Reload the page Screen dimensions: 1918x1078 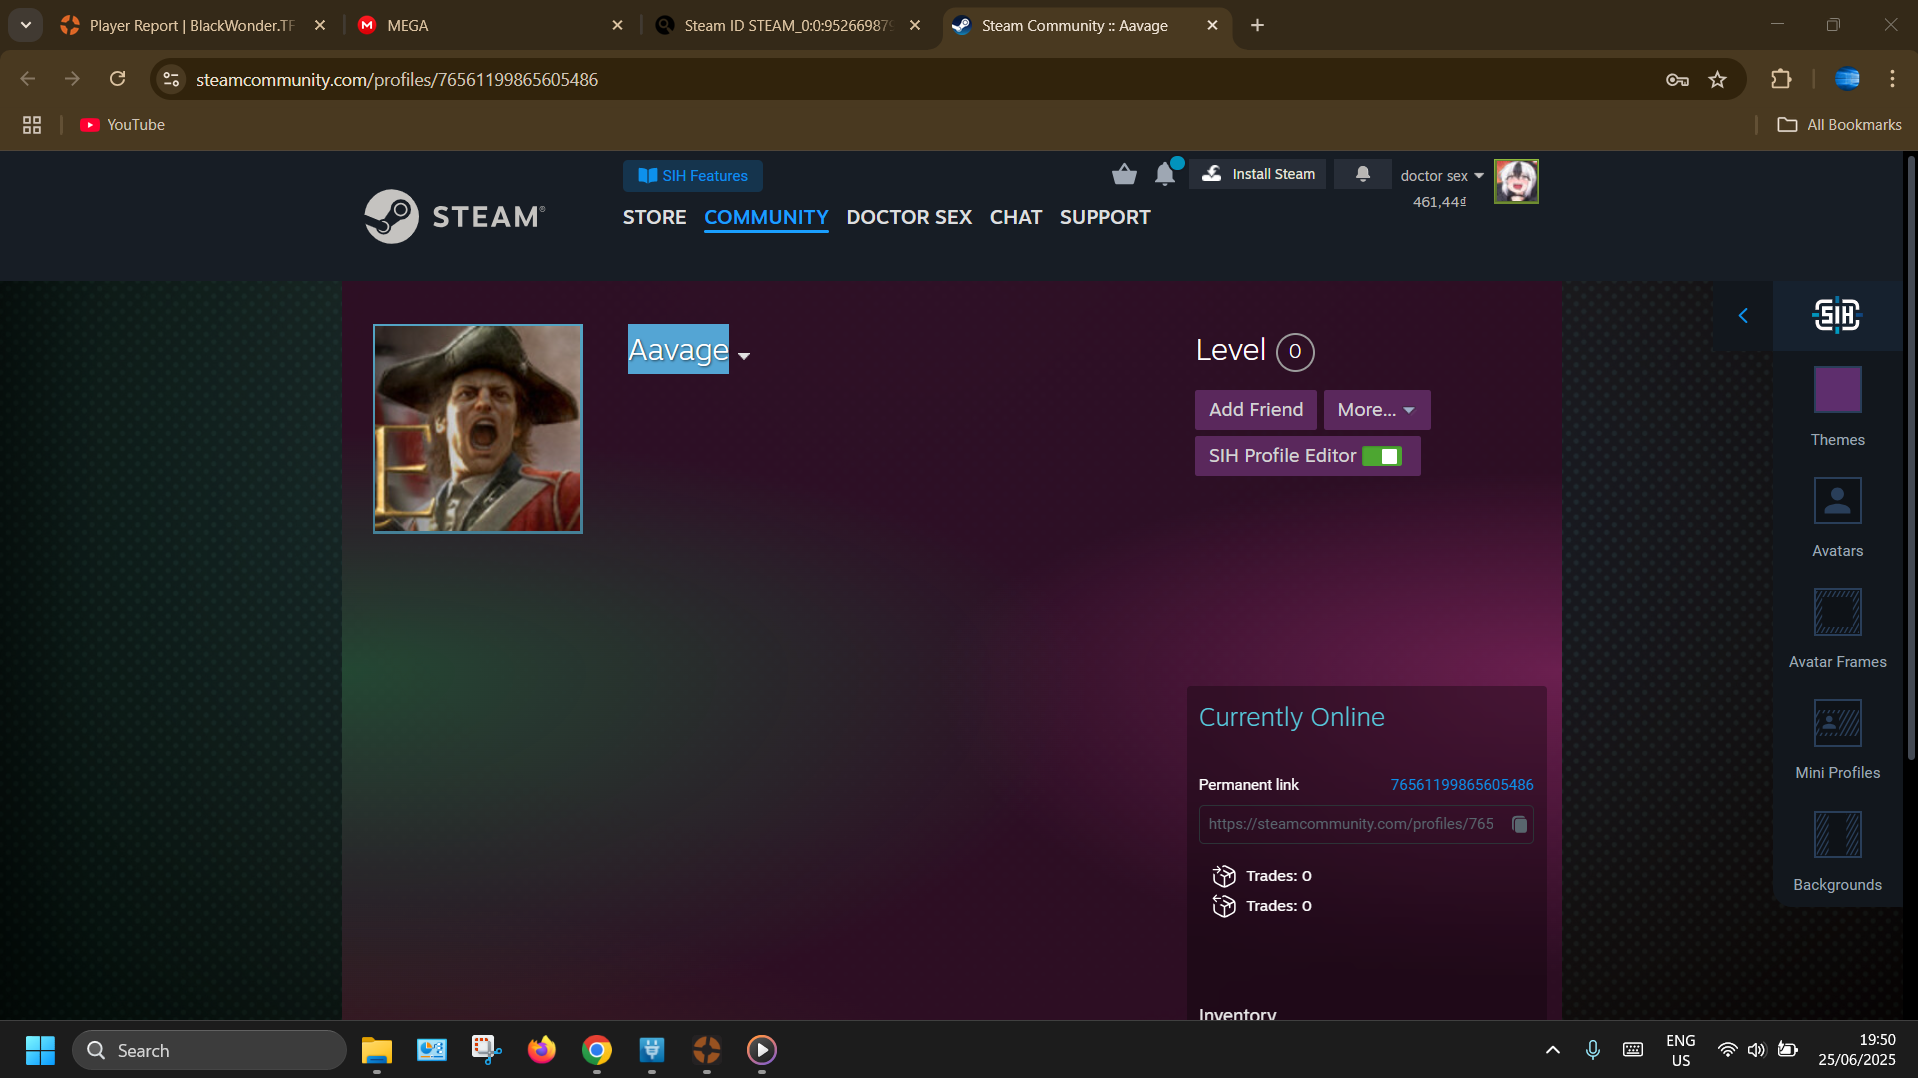[x=117, y=79]
